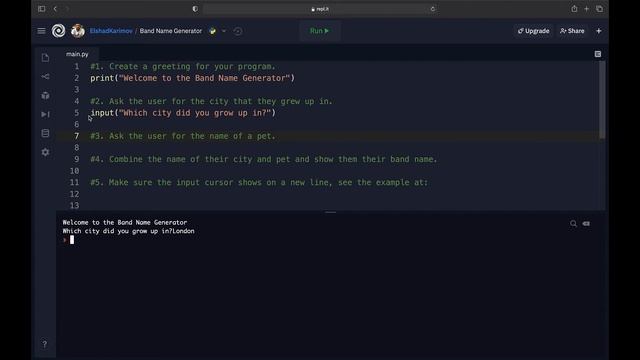Clear the console with the clear icon
The image size is (640, 360).
point(587,224)
